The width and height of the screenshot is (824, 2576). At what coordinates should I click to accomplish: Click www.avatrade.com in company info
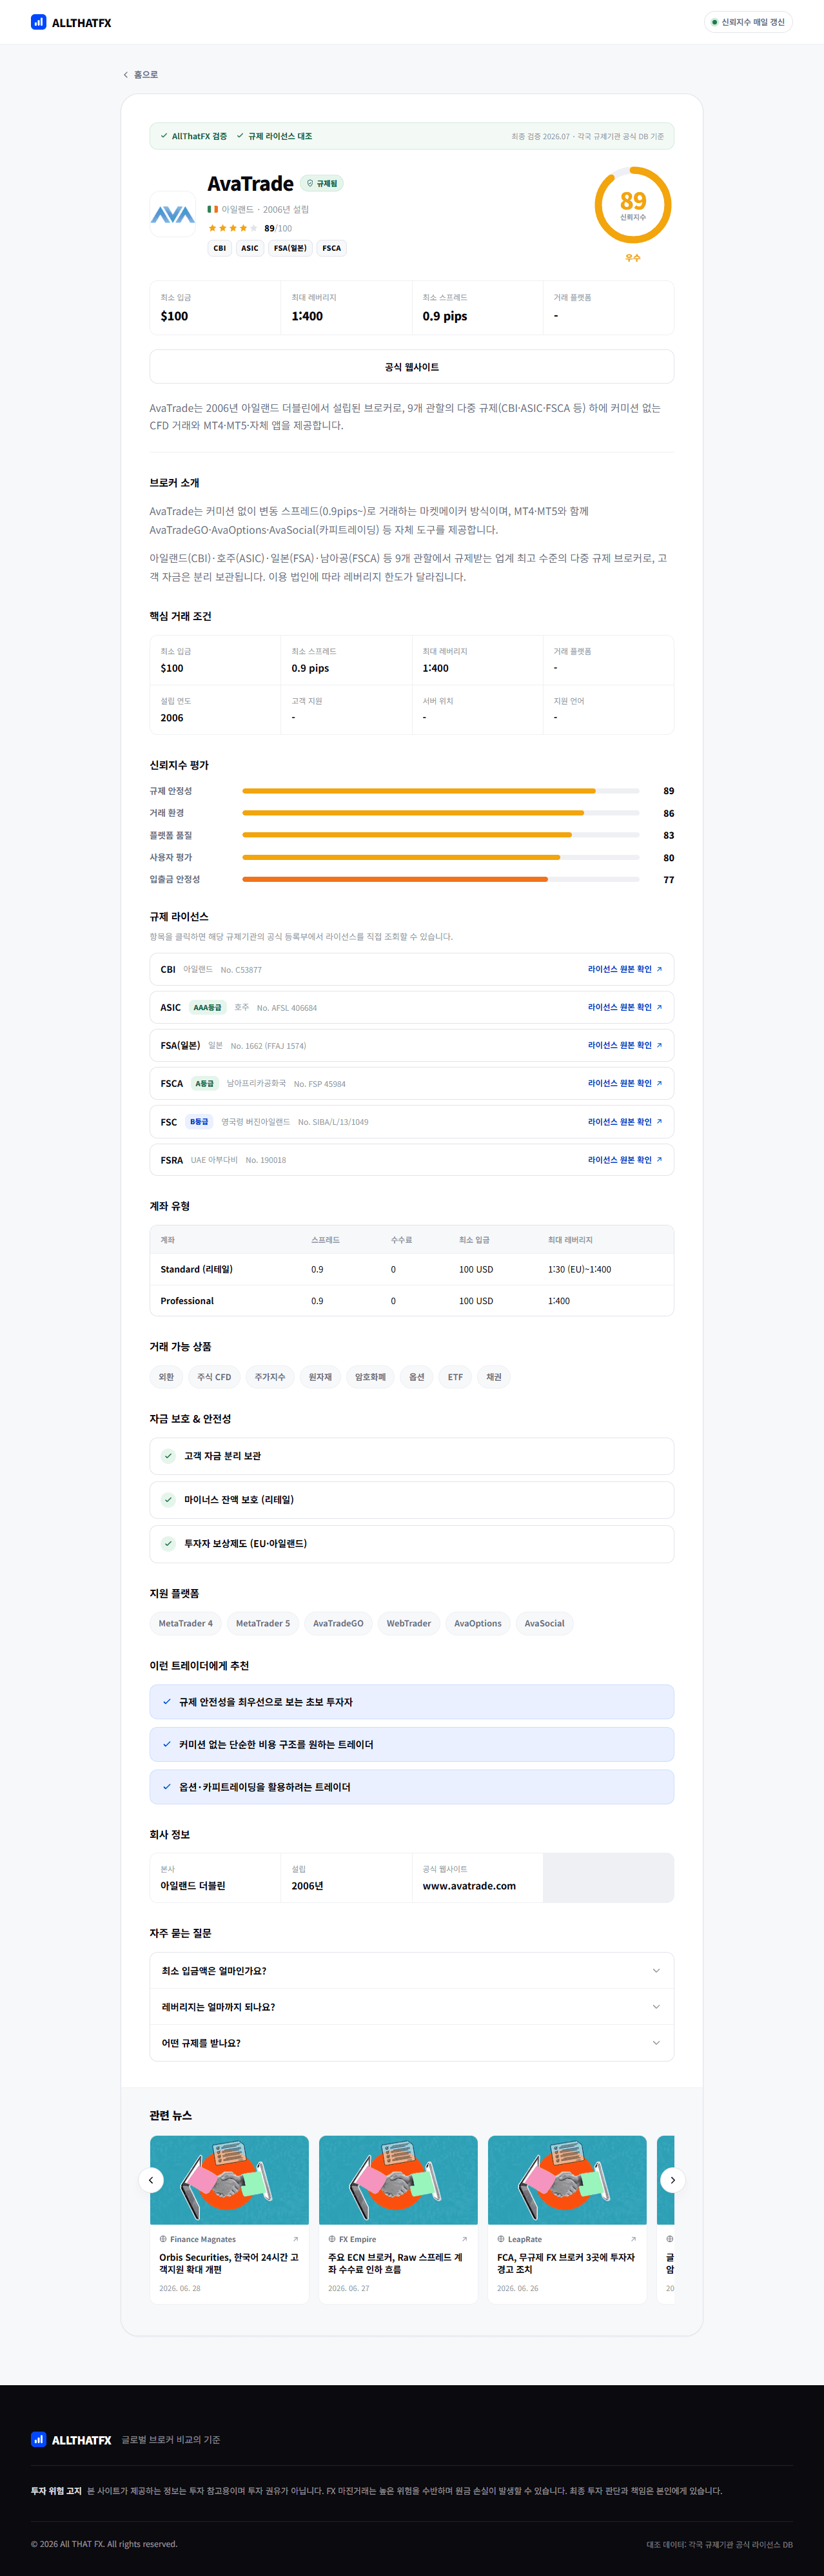[469, 1886]
